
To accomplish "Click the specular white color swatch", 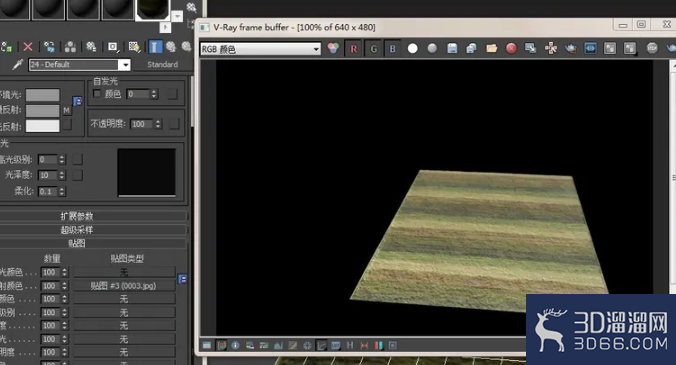I will click(x=43, y=126).
